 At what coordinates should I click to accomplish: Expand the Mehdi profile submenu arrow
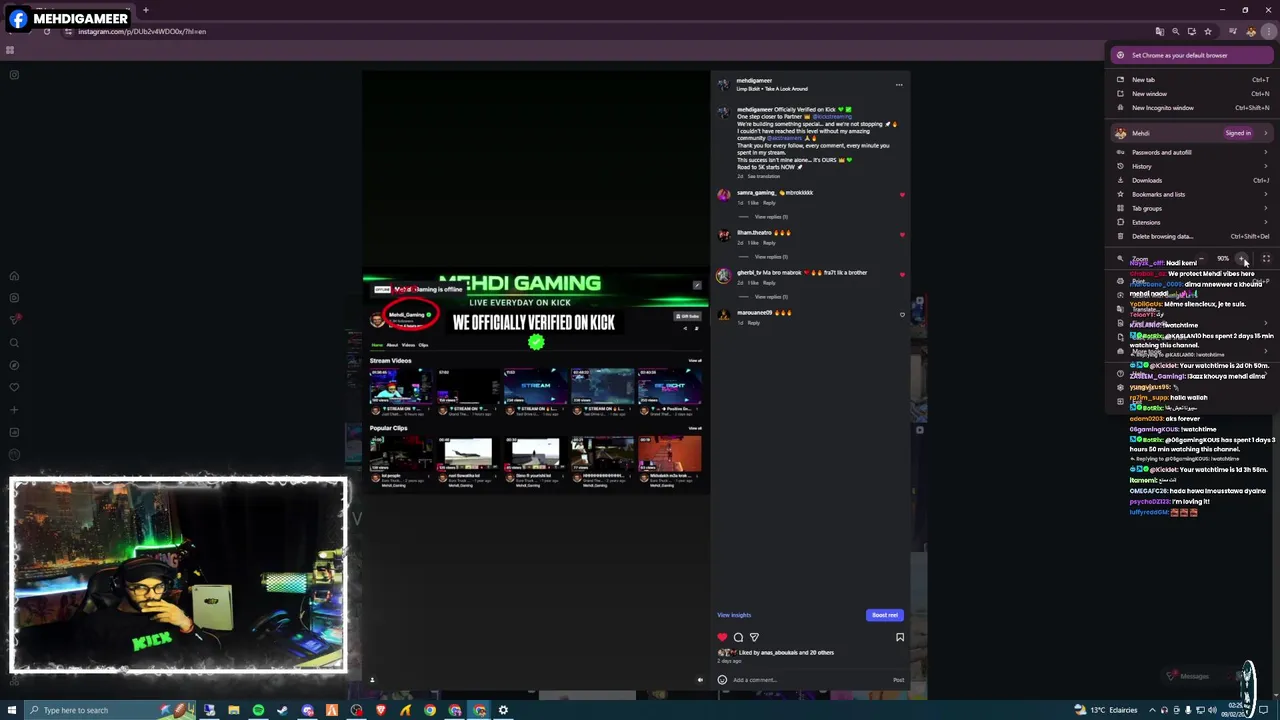[1265, 133]
